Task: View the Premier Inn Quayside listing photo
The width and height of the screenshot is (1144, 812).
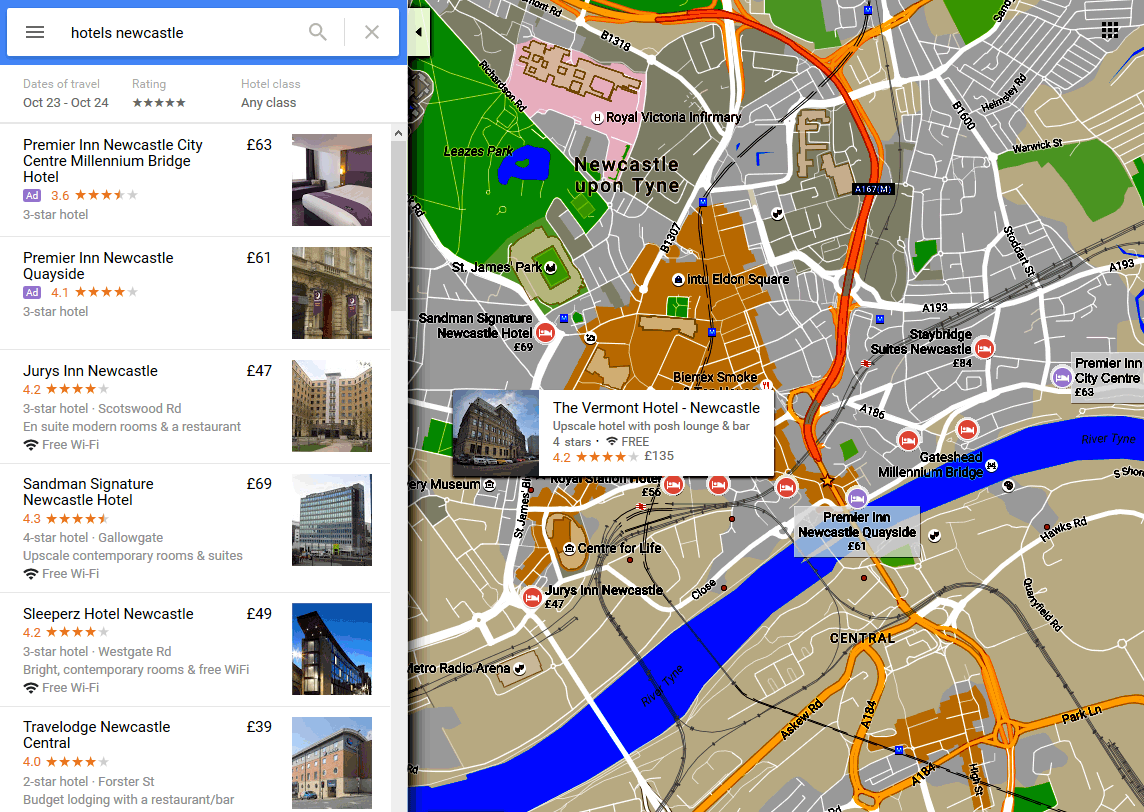Action: (332, 293)
